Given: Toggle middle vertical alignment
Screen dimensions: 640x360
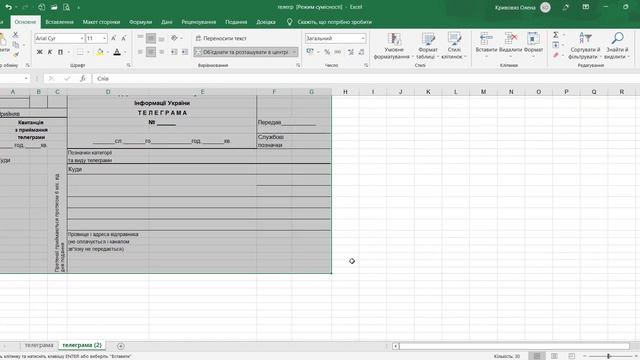Looking at the screenshot, I should [x=151, y=38].
